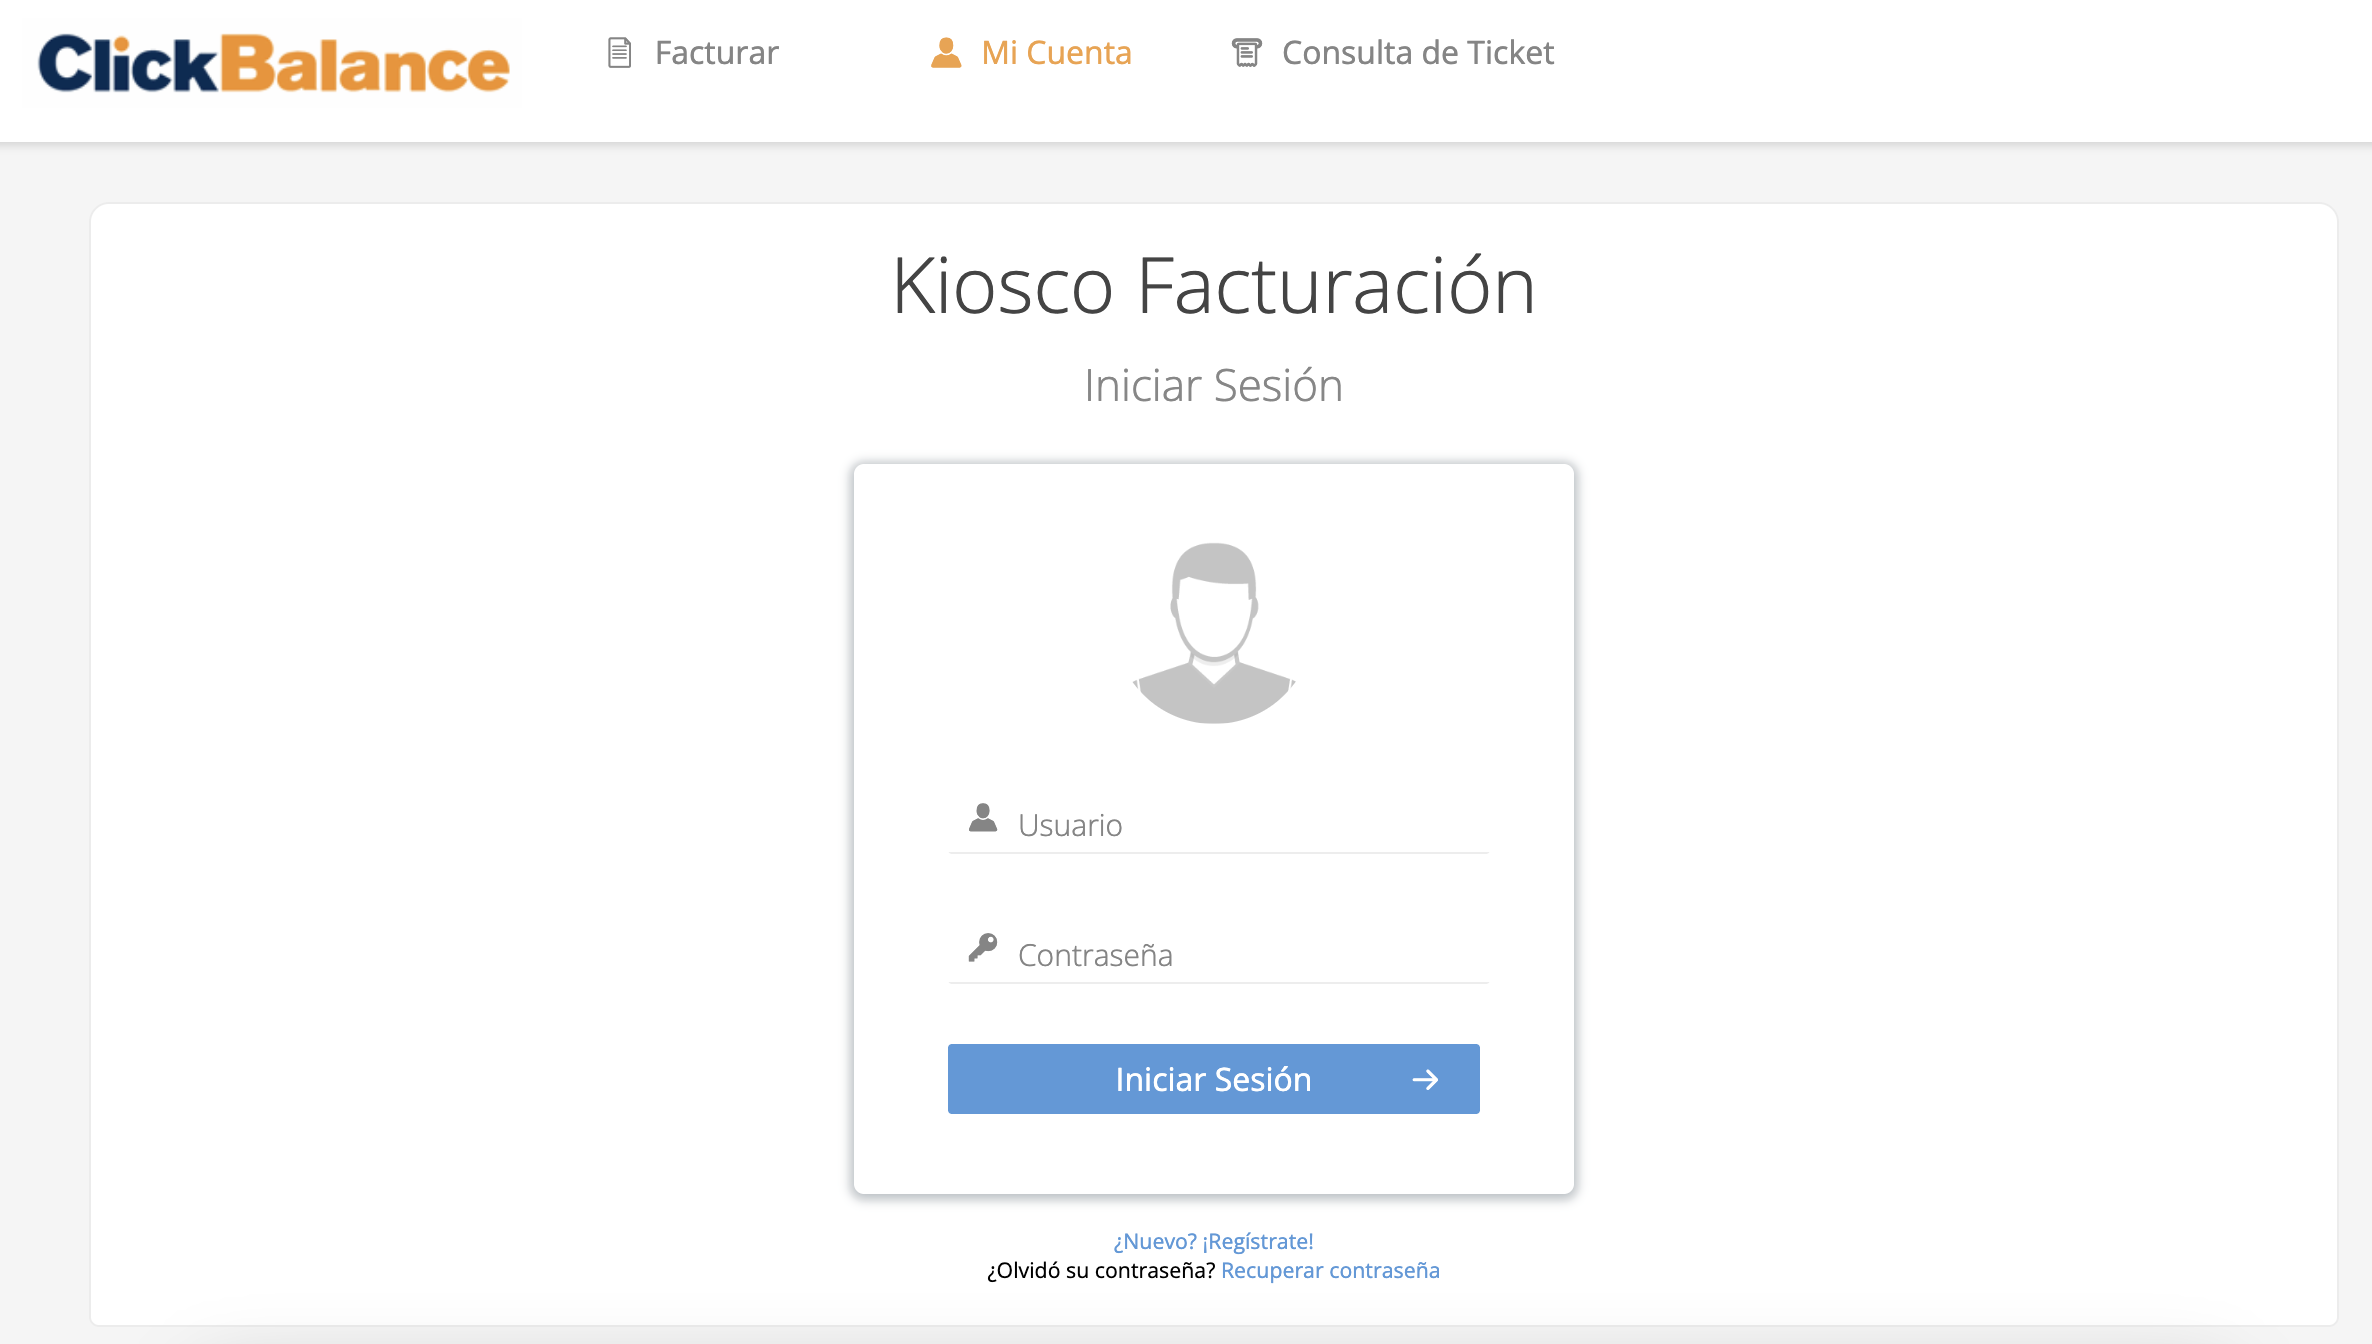This screenshot has height=1344, width=2372.
Task: Open the Facturar menu item
Action: (716, 53)
